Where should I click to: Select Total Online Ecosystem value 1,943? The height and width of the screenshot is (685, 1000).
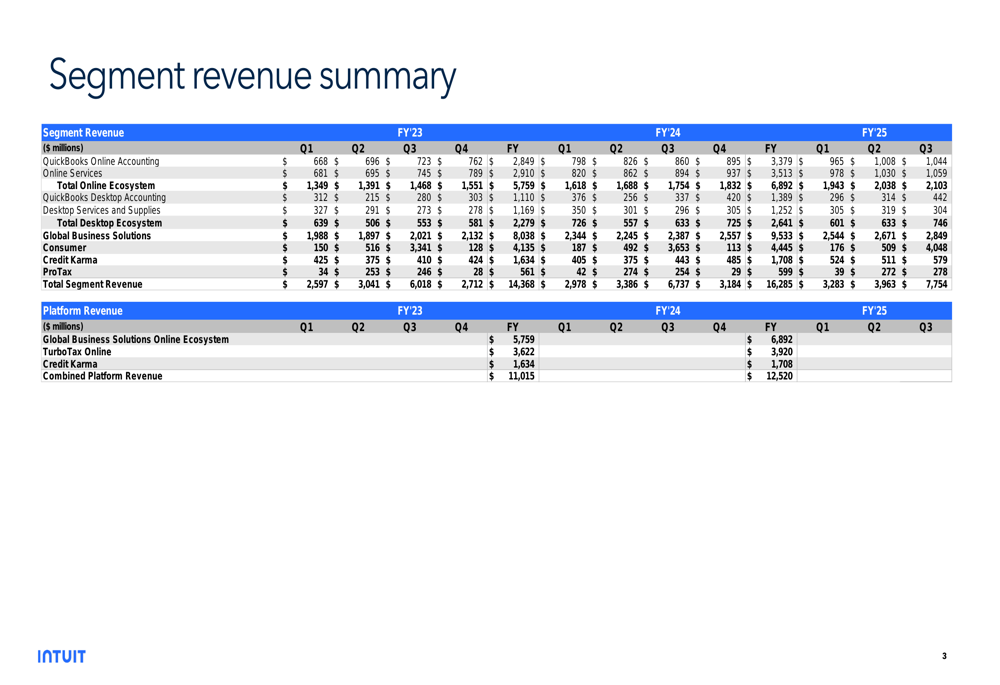pyautogui.click(x=833, y=186)
